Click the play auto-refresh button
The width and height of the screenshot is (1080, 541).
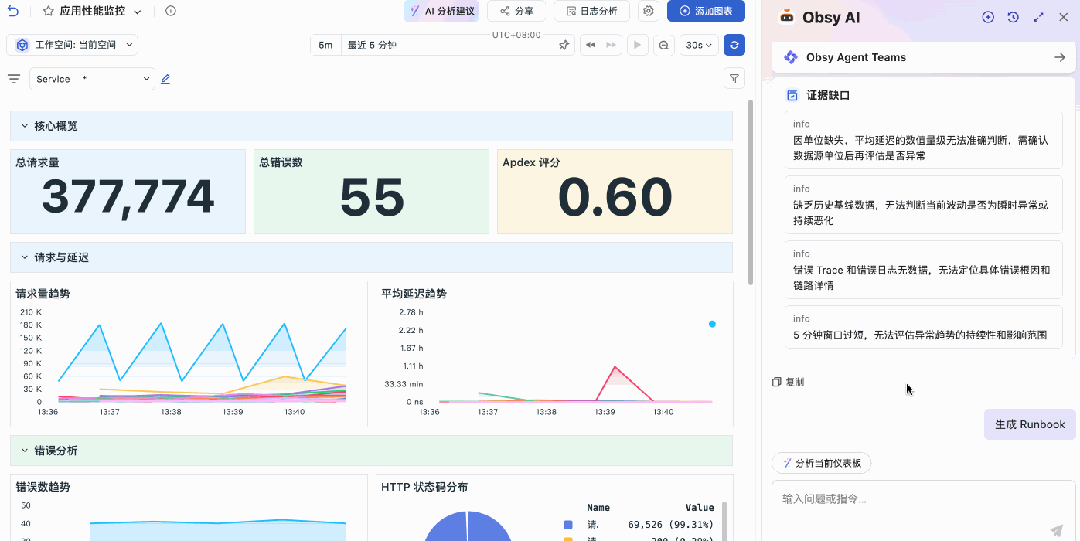pos(638,45)
